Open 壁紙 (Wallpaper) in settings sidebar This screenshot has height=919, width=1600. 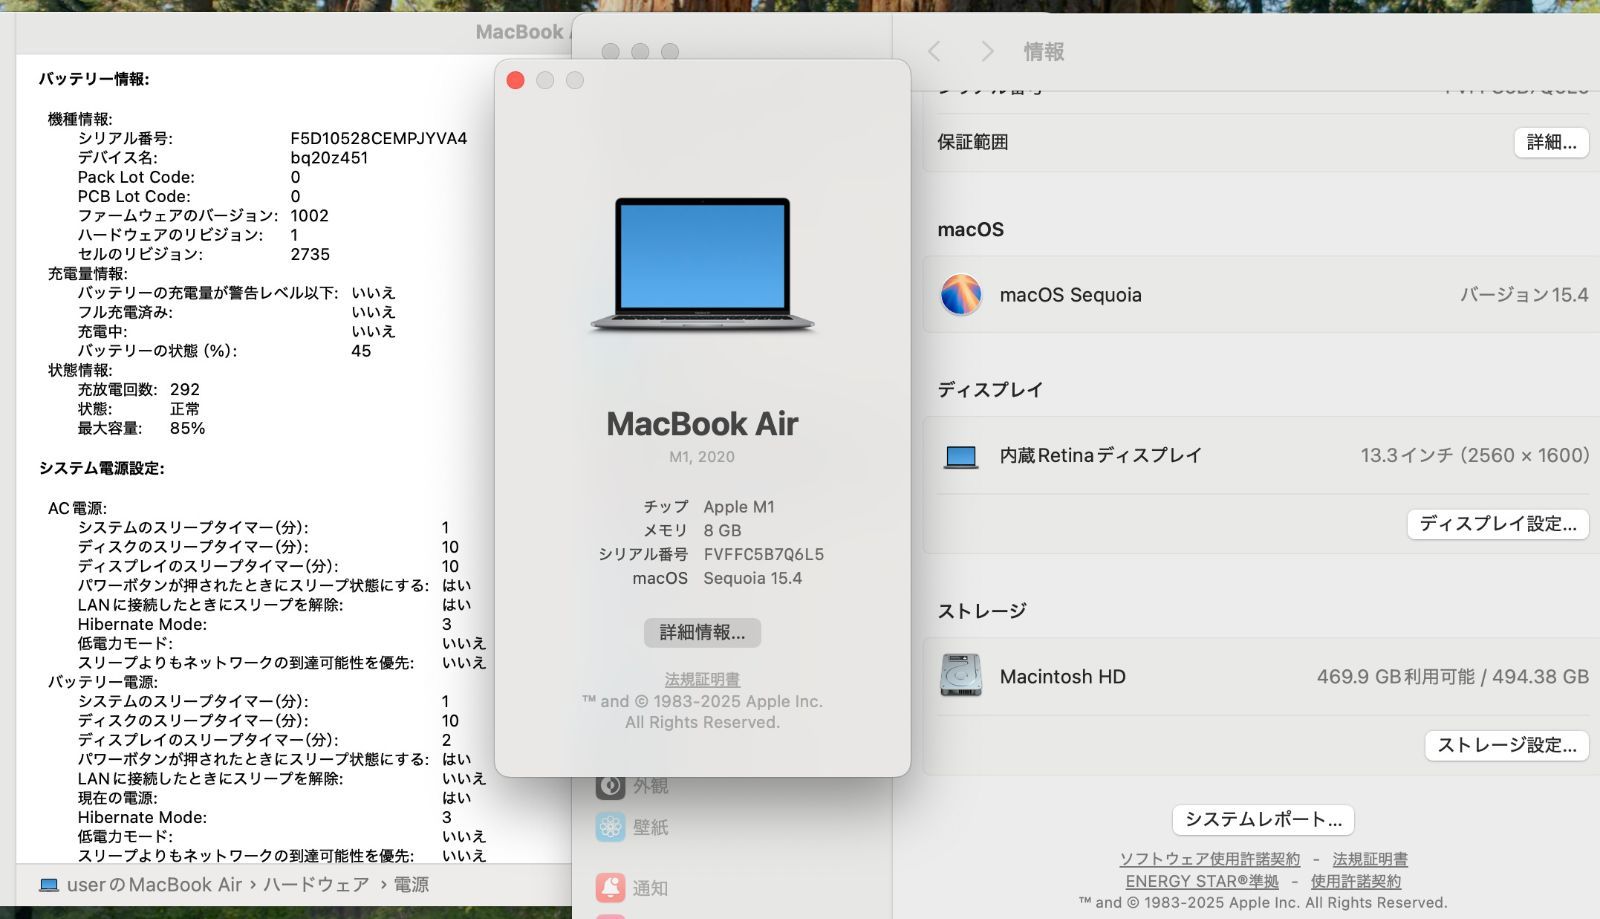632,827
